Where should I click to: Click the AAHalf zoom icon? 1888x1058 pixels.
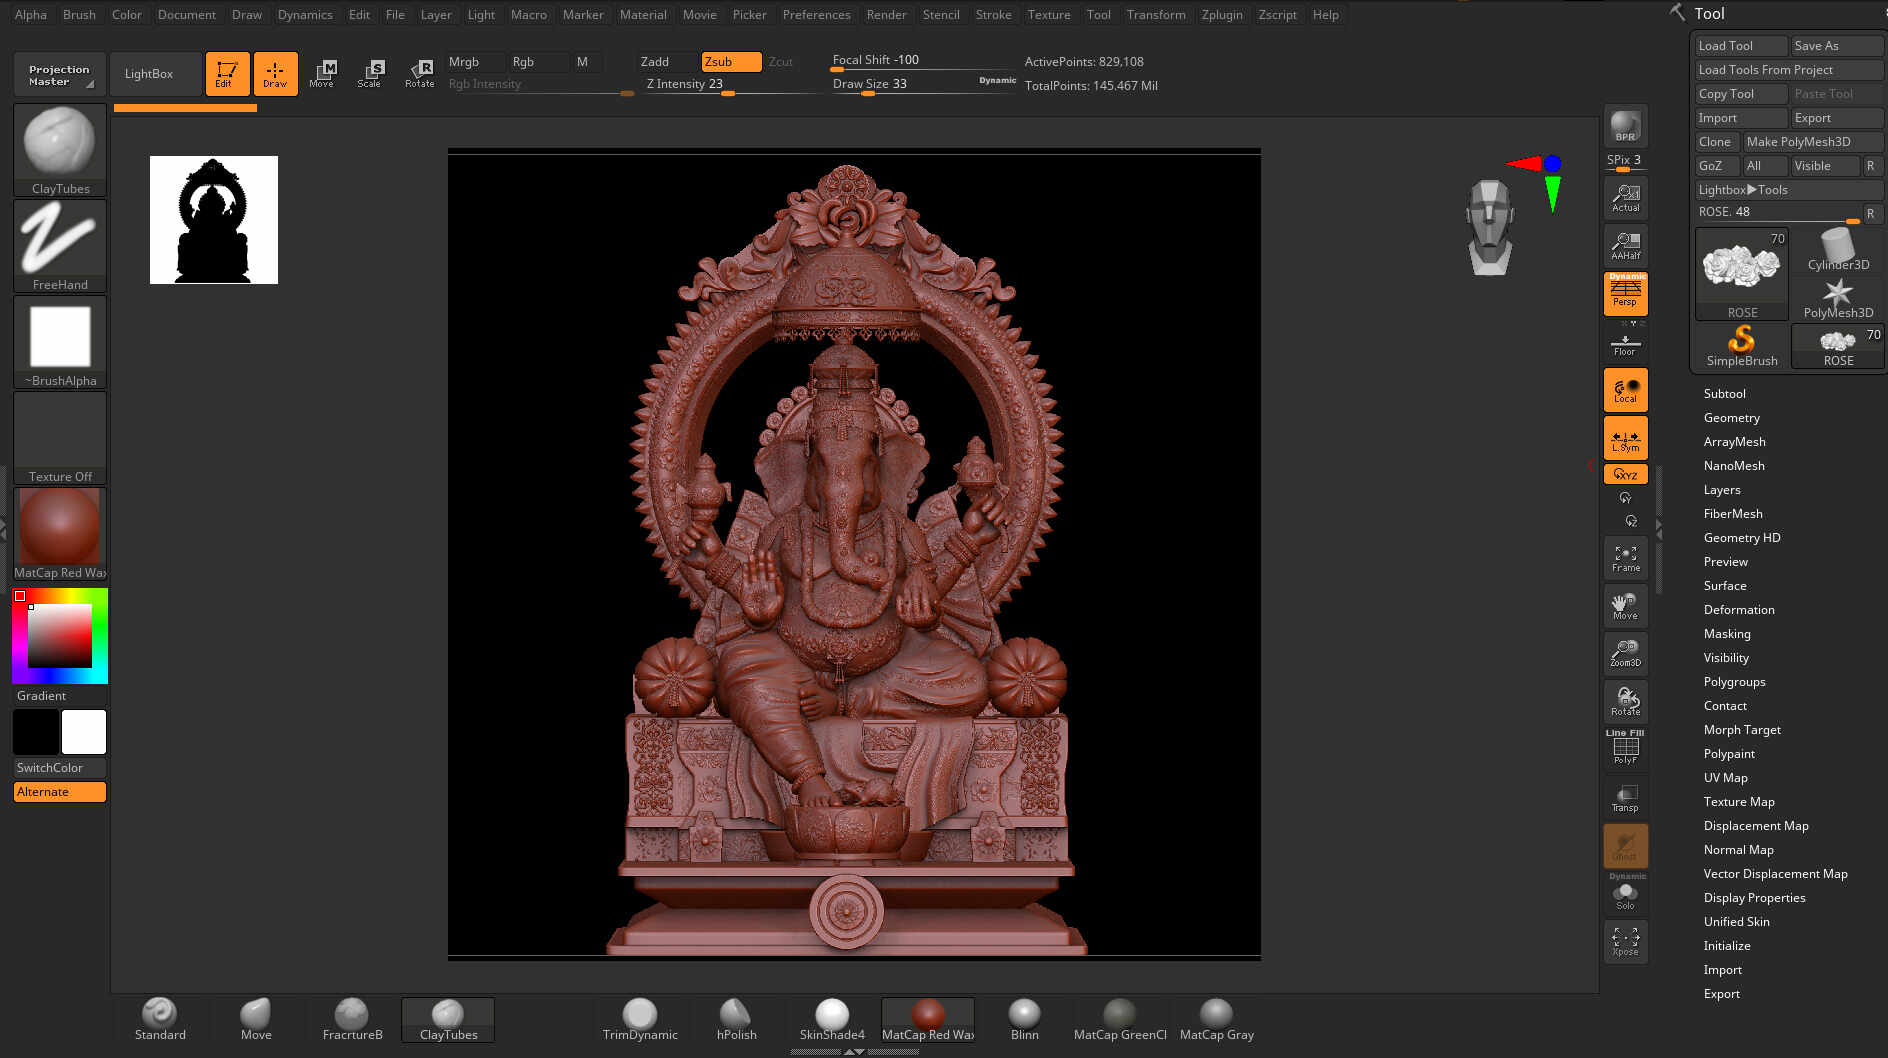coord(1625,245)
